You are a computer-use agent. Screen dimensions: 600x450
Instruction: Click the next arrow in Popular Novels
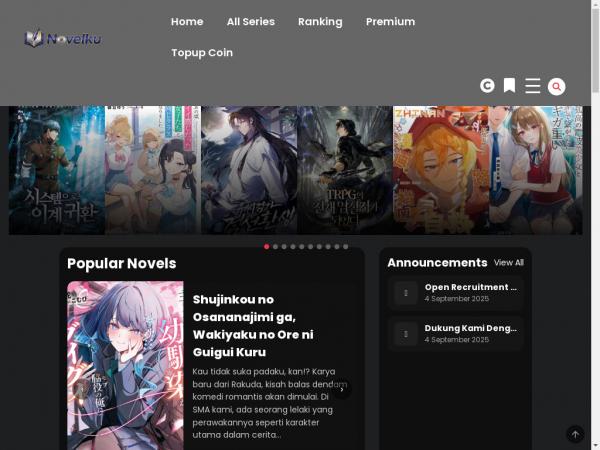point(342,389)
